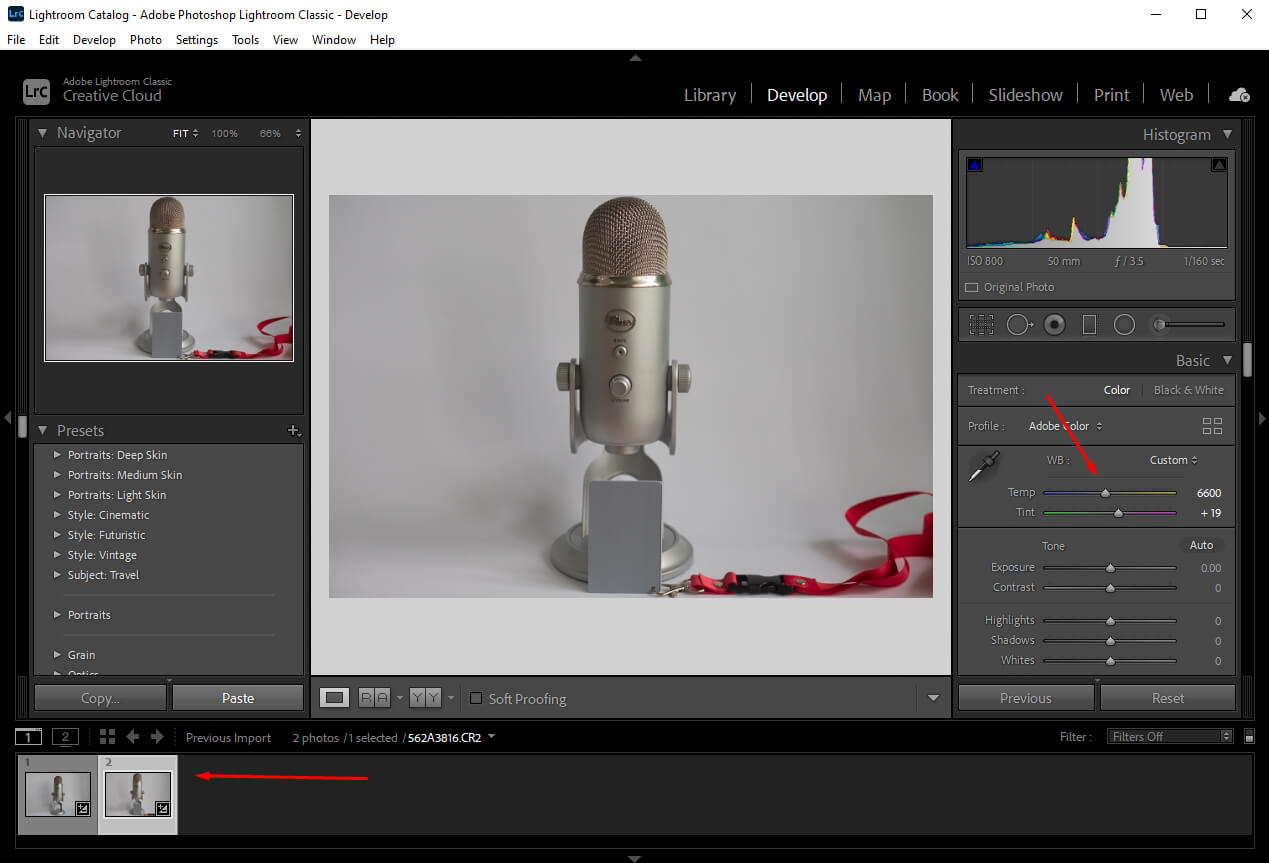Open the 562A3816.CR2 filename source dropdown
The height and width of the screenshot is (863, 1269).
tap(451, 737)
